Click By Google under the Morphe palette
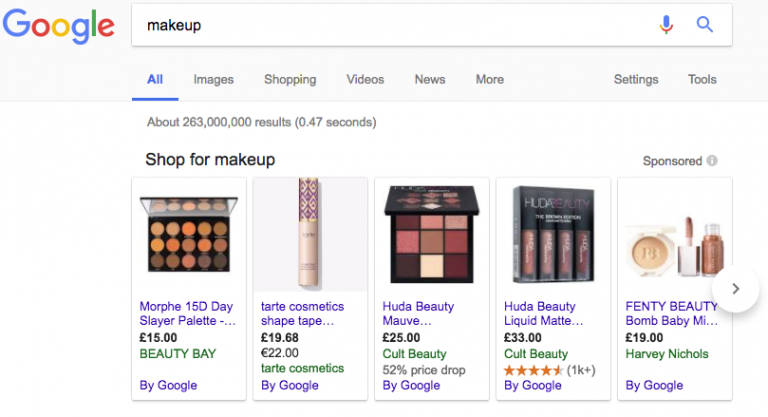 [x=168, y=385]
